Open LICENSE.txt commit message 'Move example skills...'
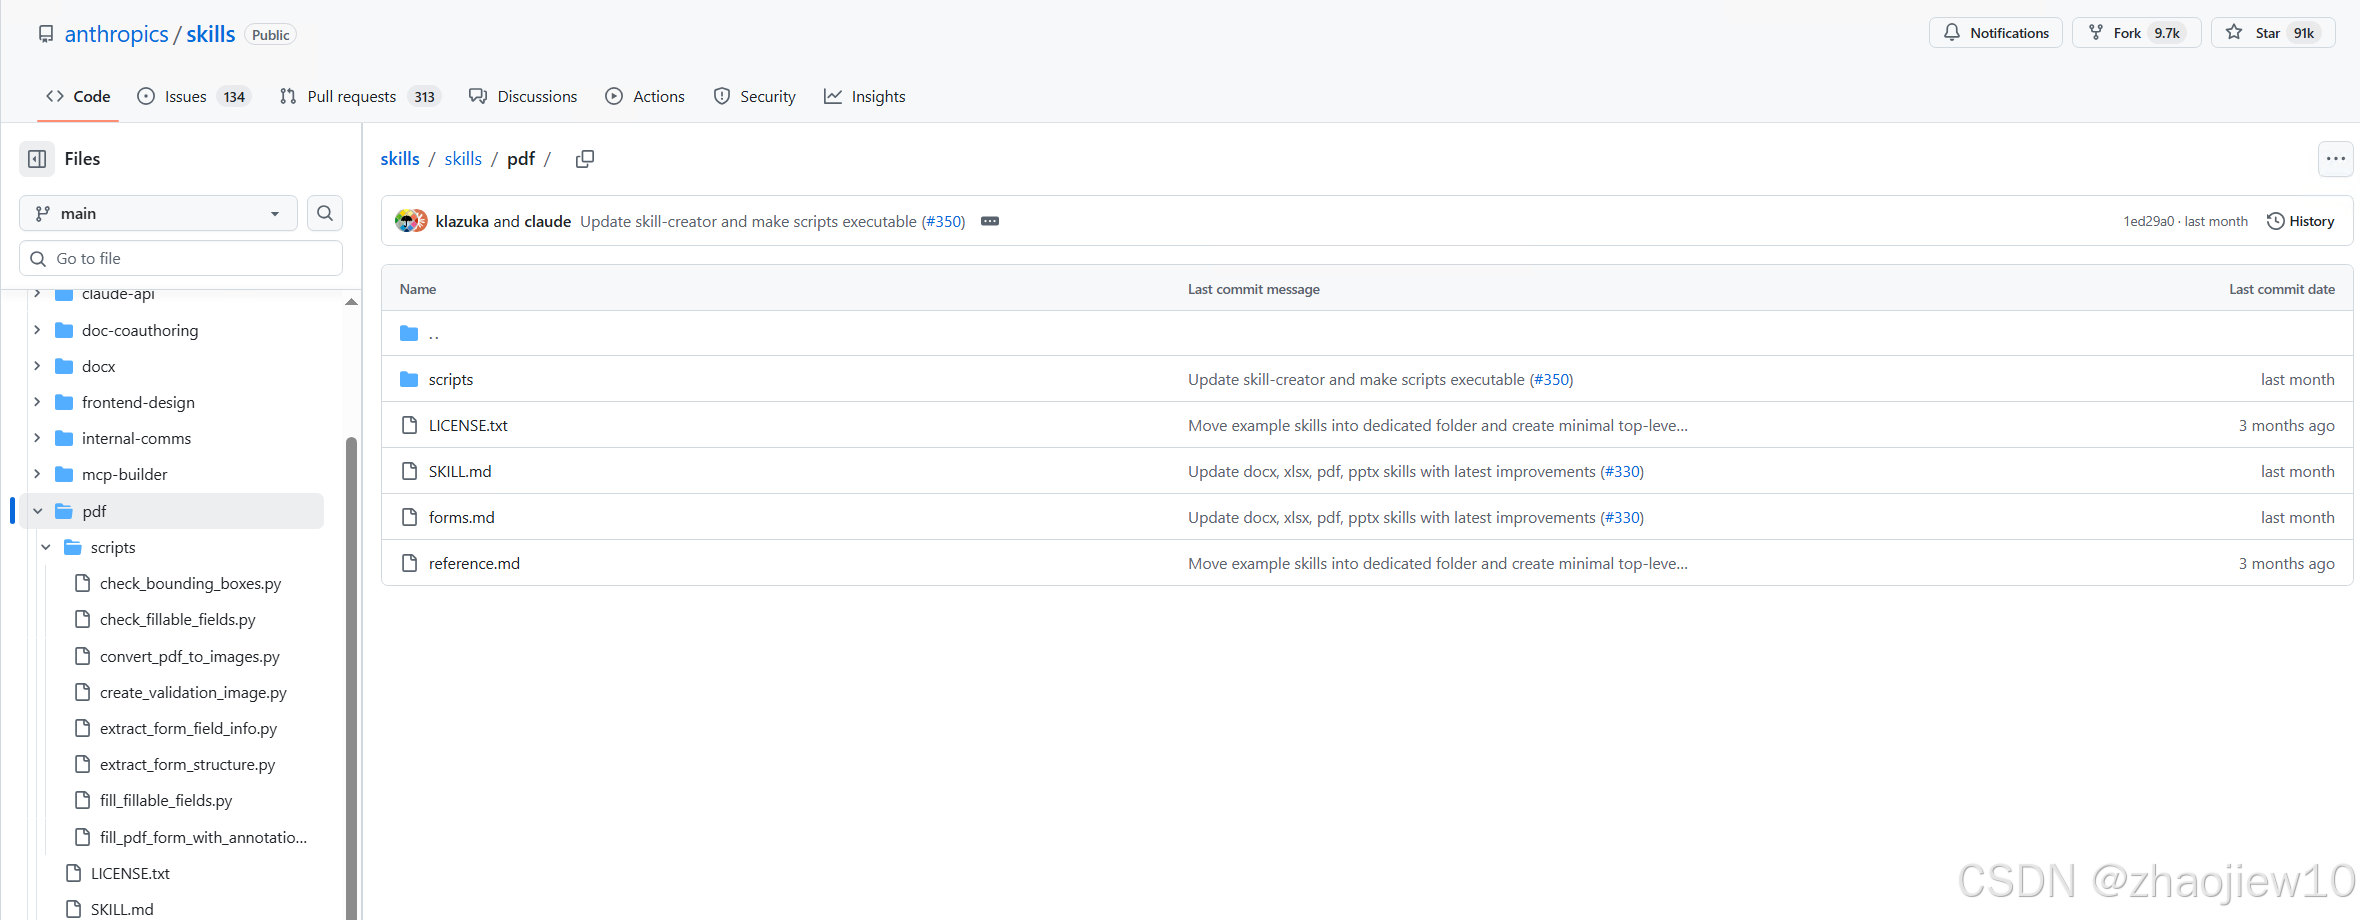Viewport: 2360px width, 920px height. coord(1438,425)
